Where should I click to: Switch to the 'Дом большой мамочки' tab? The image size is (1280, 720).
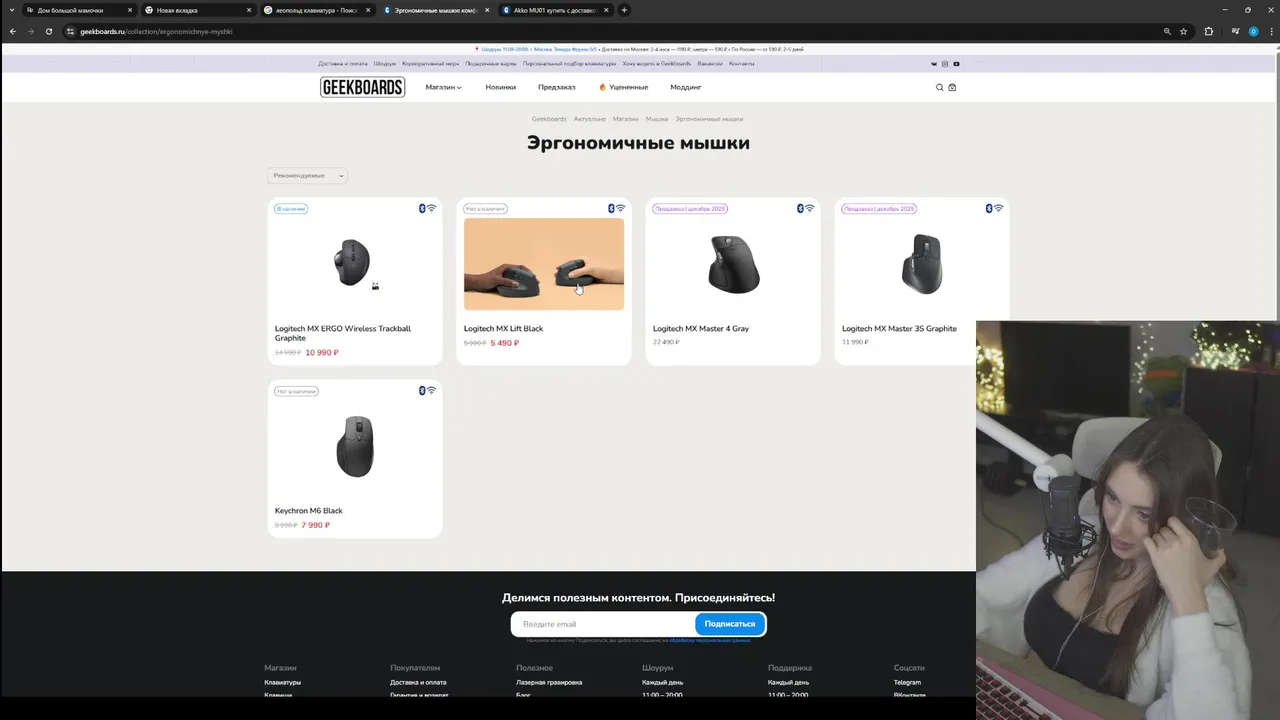coord(78,10)
